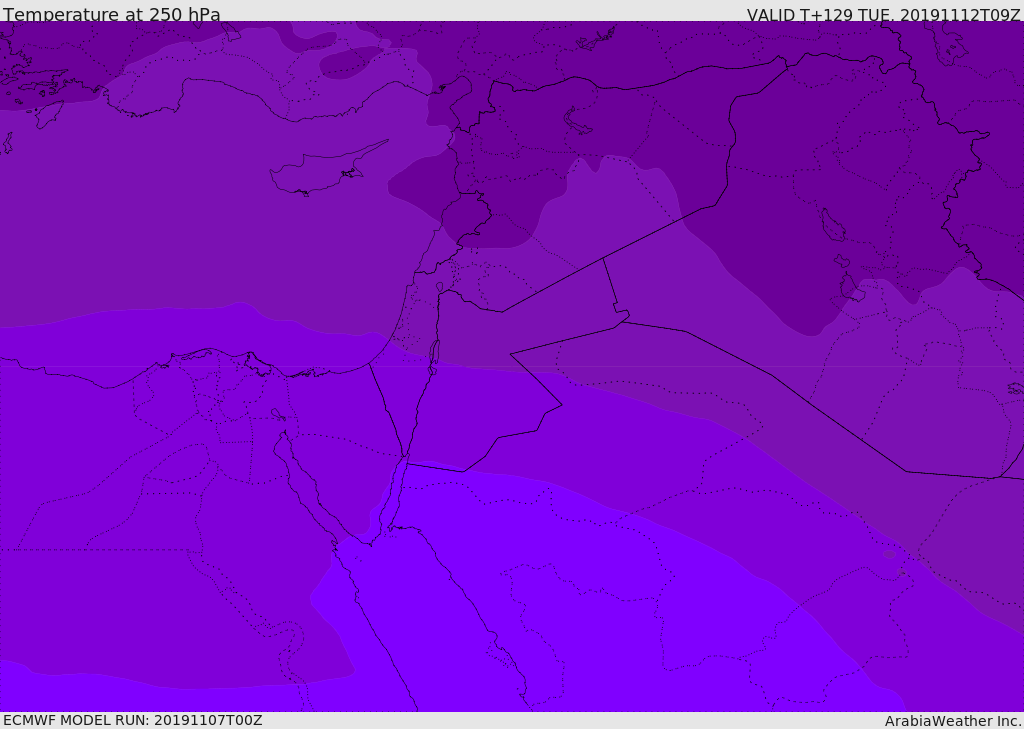Click the 'ECMWF MODEL RUN: 20191107T00Z' label
Screen dimensions: 1024x729
point(133,720)
